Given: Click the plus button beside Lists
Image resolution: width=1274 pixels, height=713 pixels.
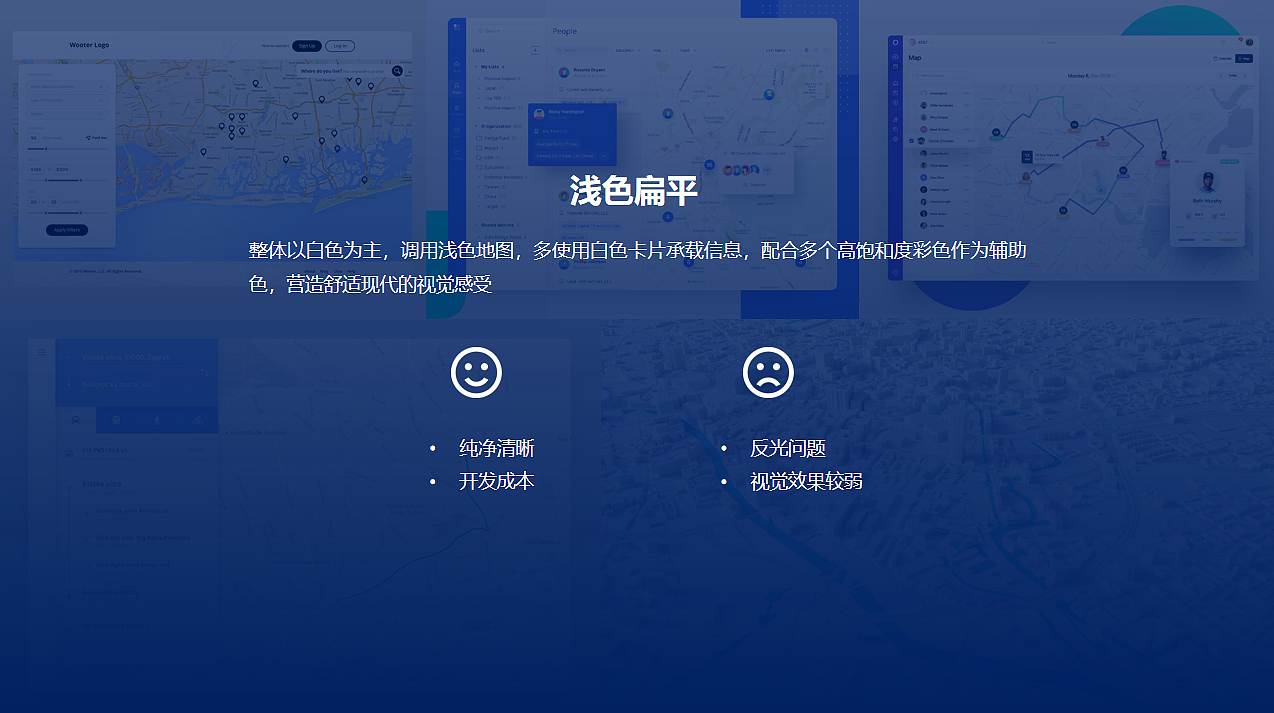Looking at the screenshot, I should pyautogui.click(x=535, y=50).
